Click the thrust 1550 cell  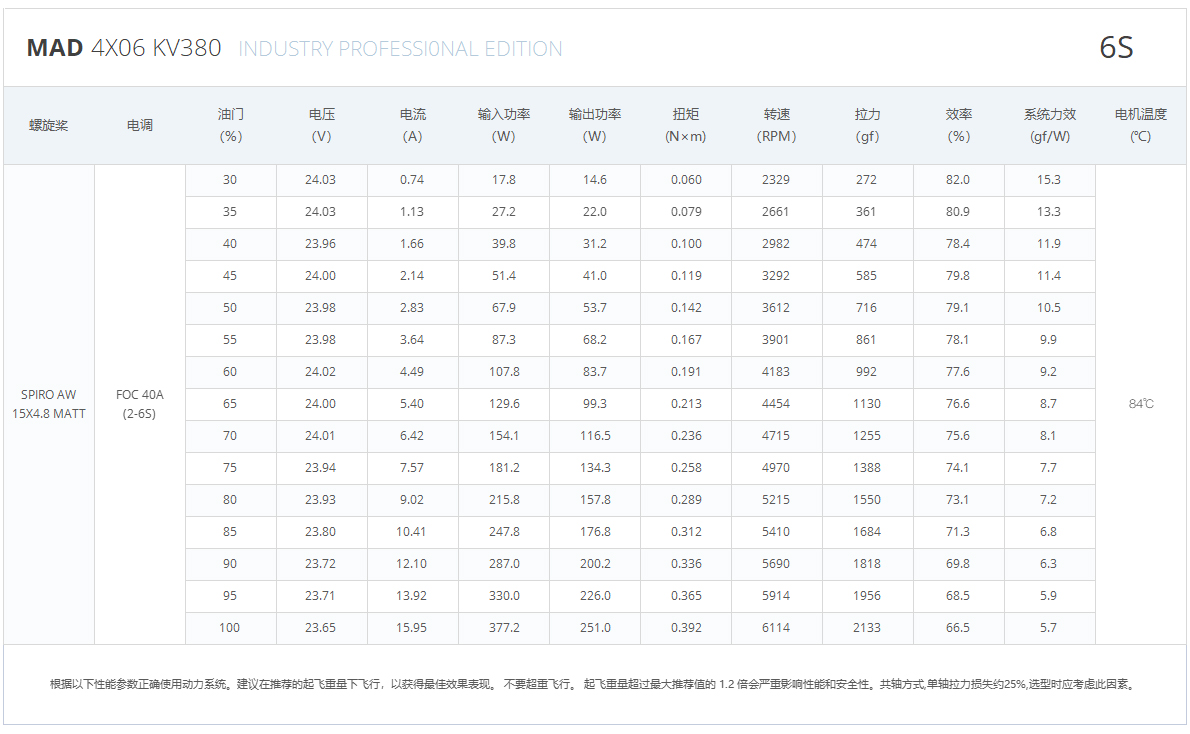(867, 500)
